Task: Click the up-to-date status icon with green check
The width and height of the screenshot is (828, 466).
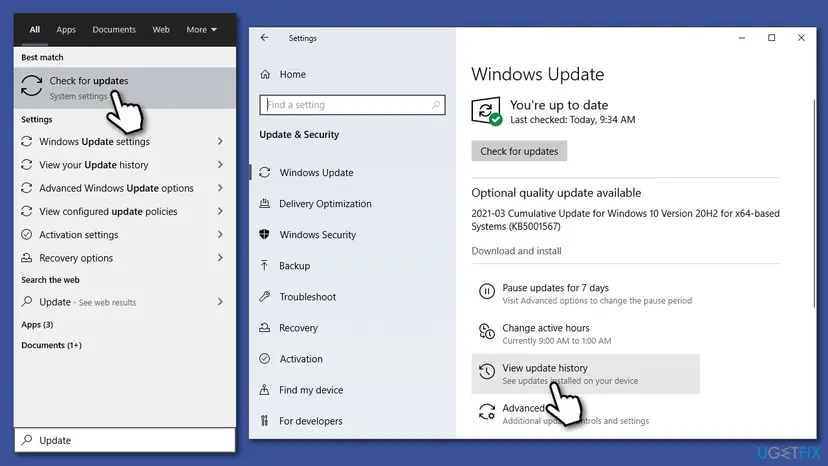Action: 486,111
